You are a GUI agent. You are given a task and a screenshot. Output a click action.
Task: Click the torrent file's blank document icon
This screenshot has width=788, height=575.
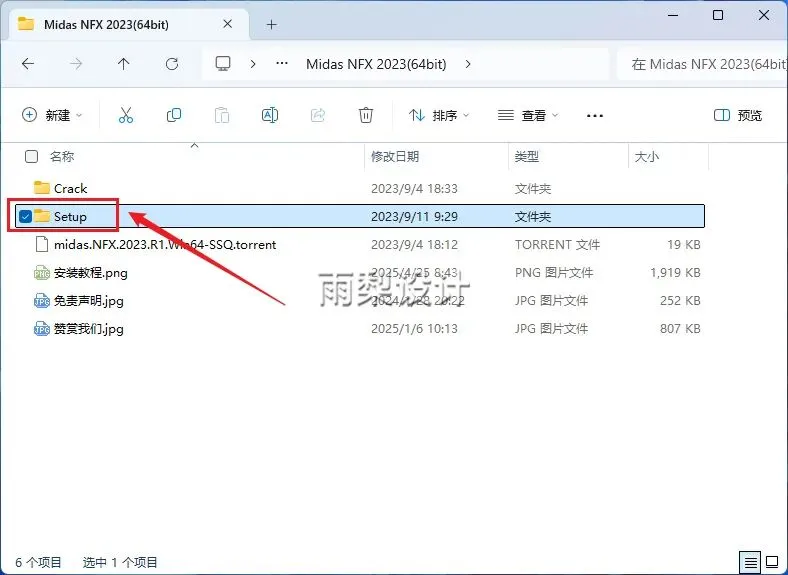[x=42, y=244]
